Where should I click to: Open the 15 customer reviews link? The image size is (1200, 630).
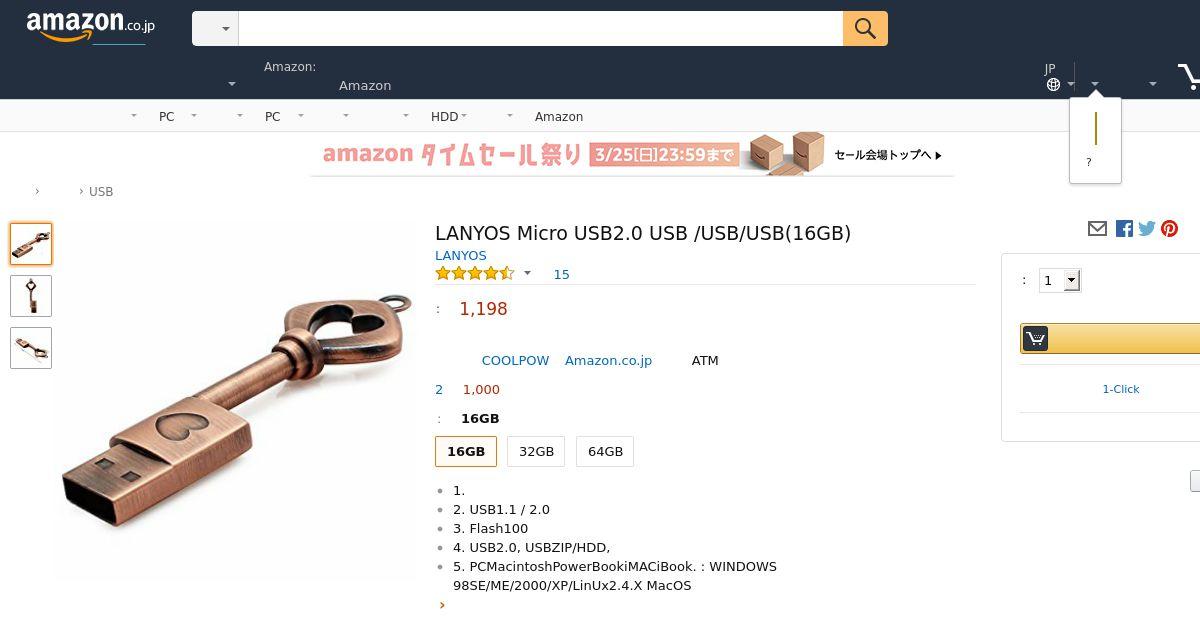(x=561, y=274)
